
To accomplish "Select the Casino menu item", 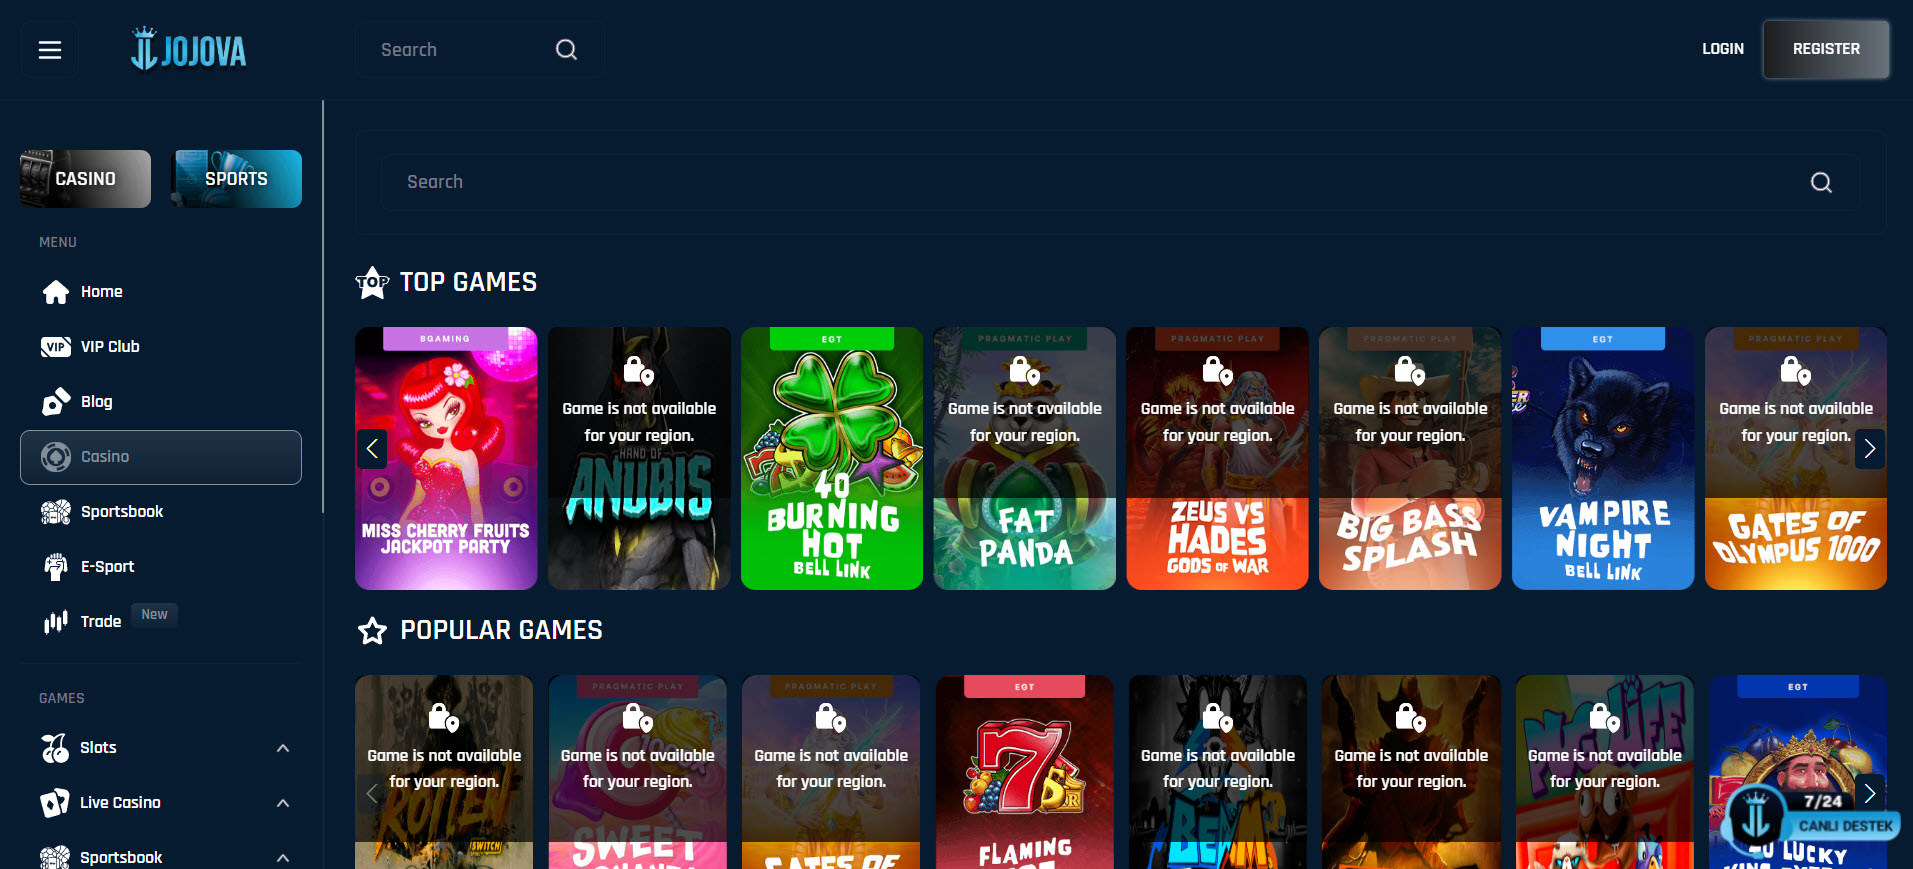I will (x=161, y=457).
